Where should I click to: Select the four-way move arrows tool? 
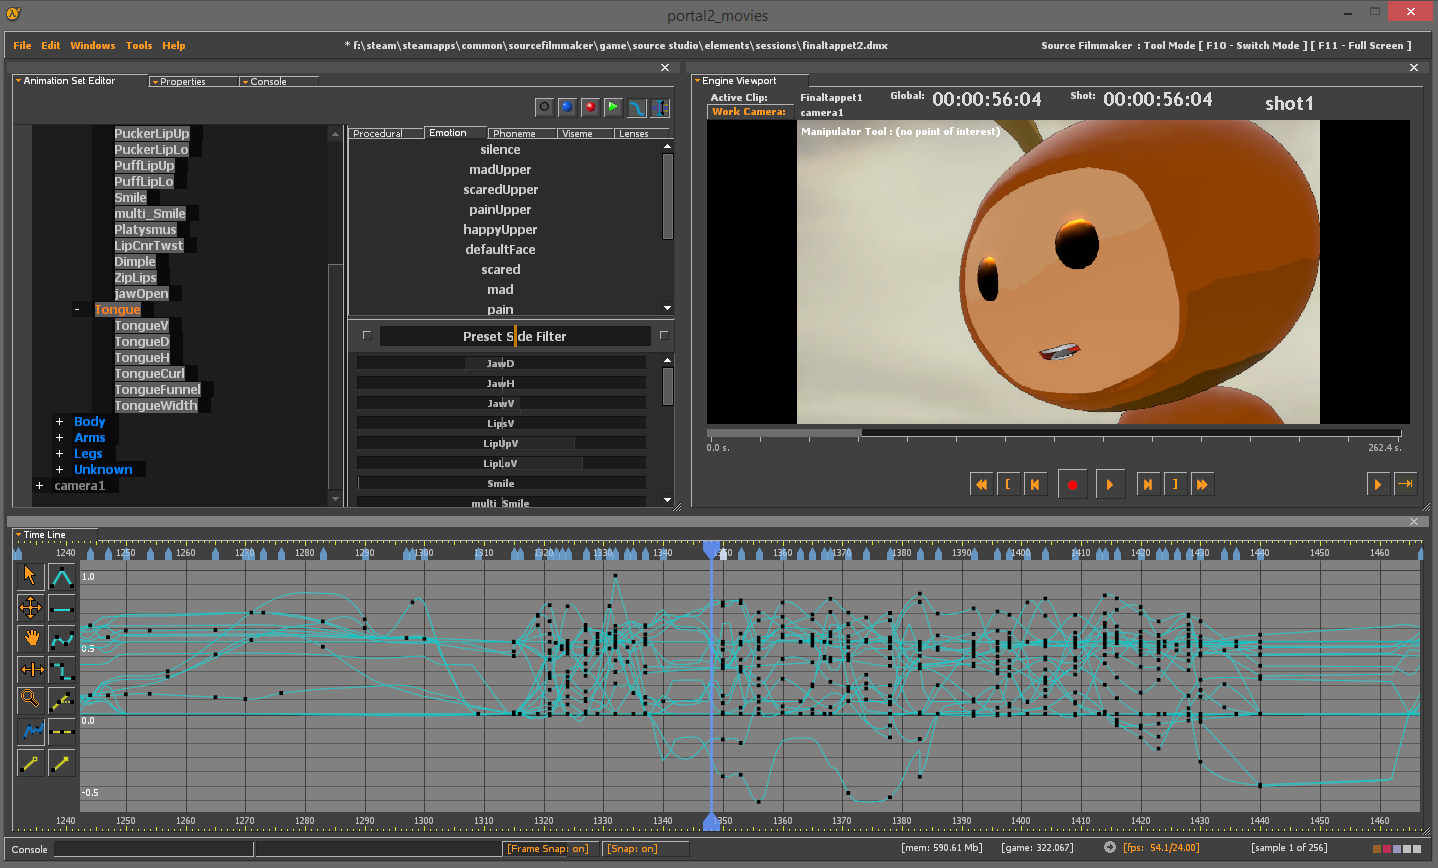(30, 607)
